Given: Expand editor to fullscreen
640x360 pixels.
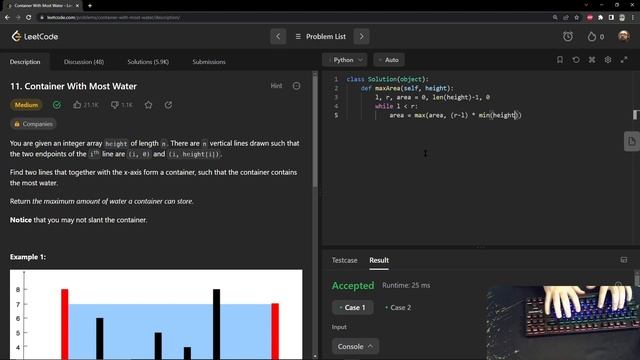Looking at the screenshot, I should click(624, 60).
